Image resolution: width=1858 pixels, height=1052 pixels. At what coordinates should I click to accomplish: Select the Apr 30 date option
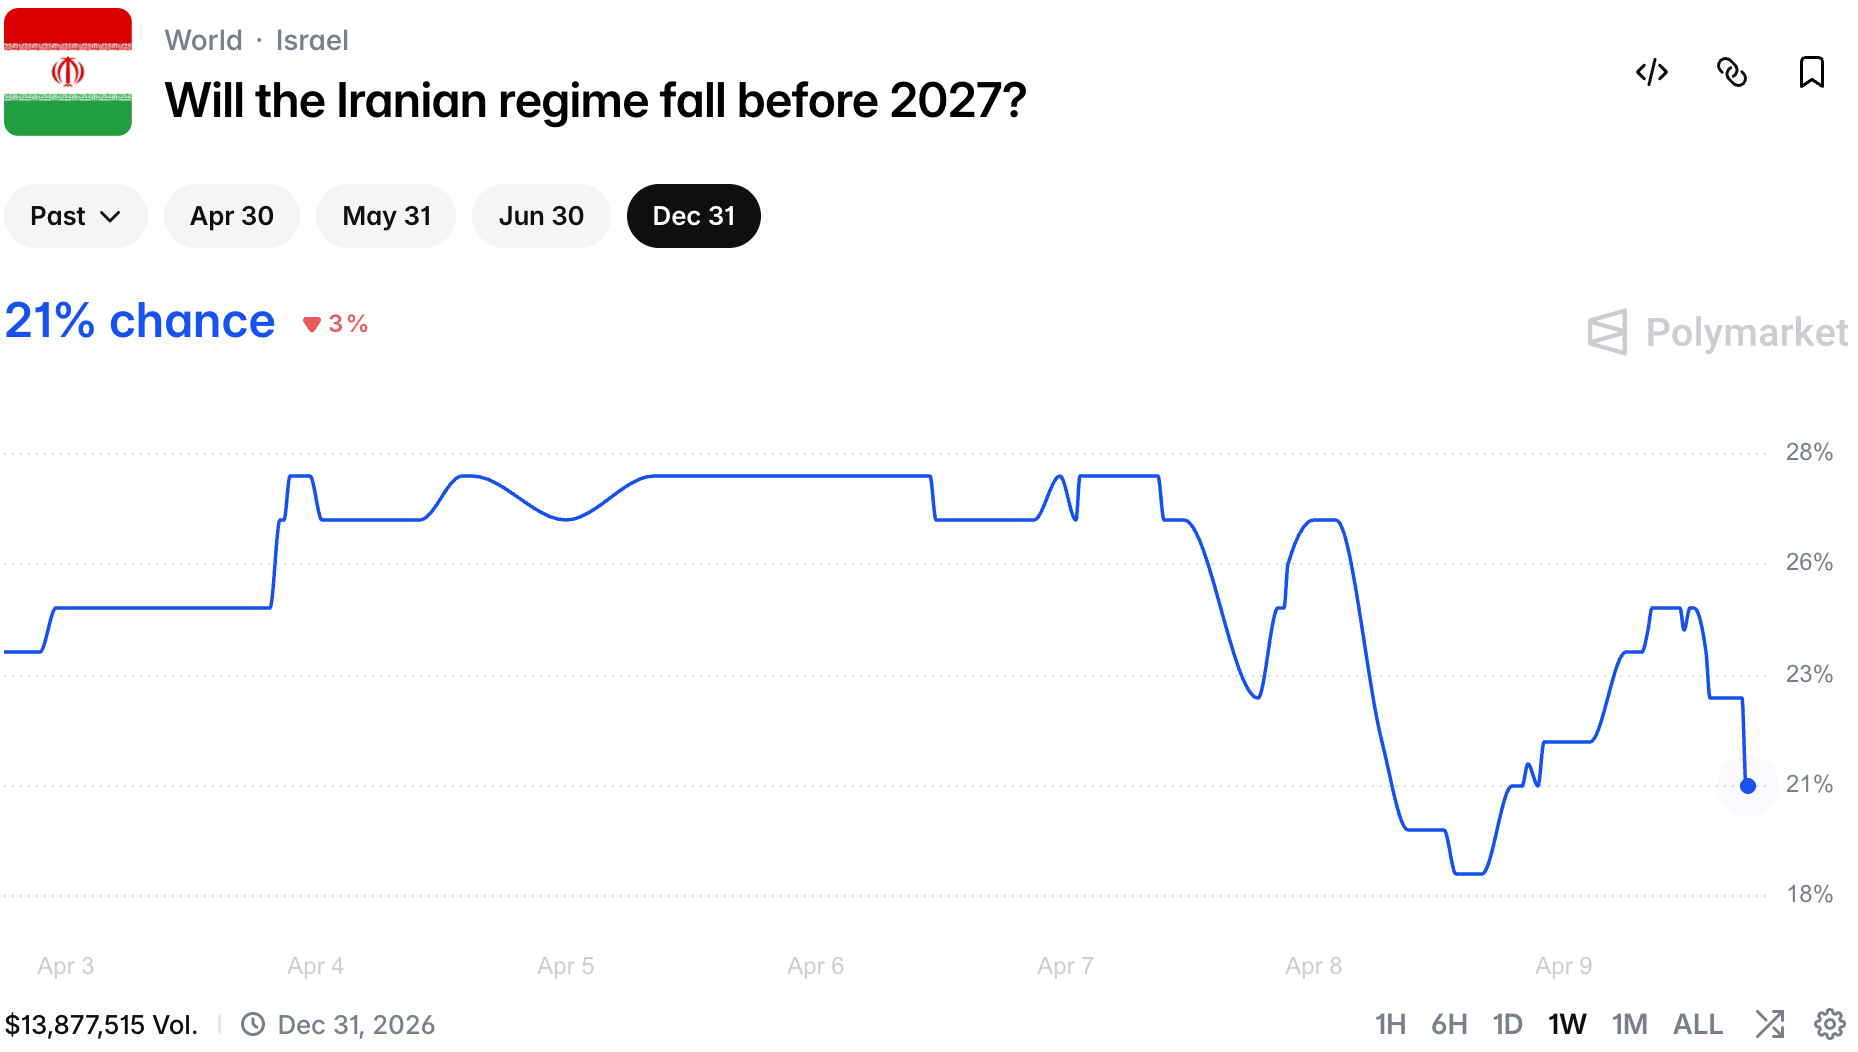[231, 216]
